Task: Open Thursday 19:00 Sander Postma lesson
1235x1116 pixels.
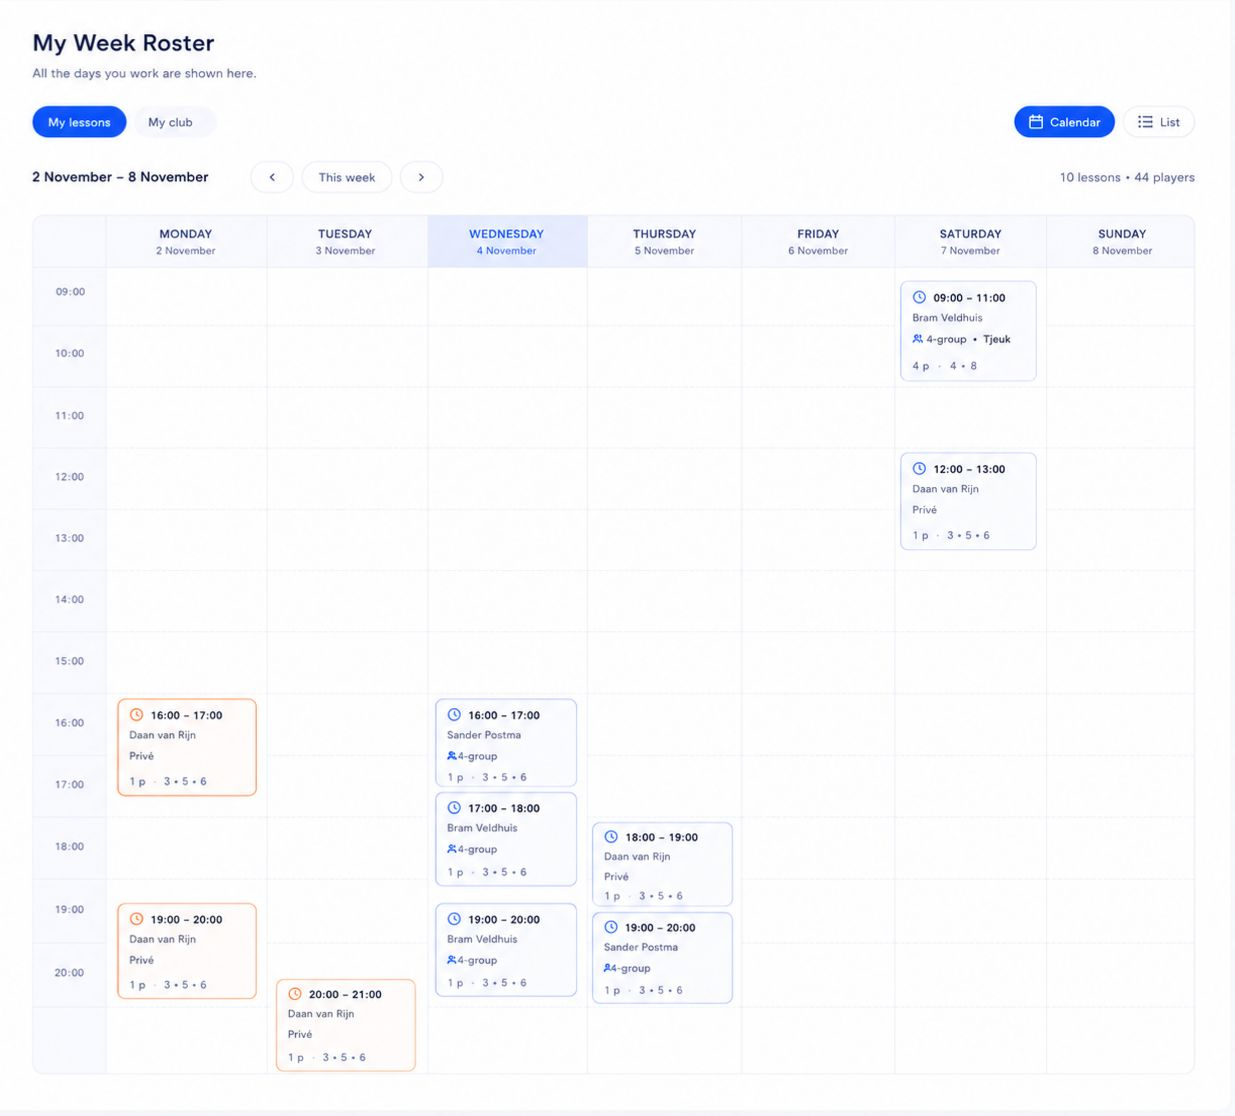Action: click(x=662, y=957)
